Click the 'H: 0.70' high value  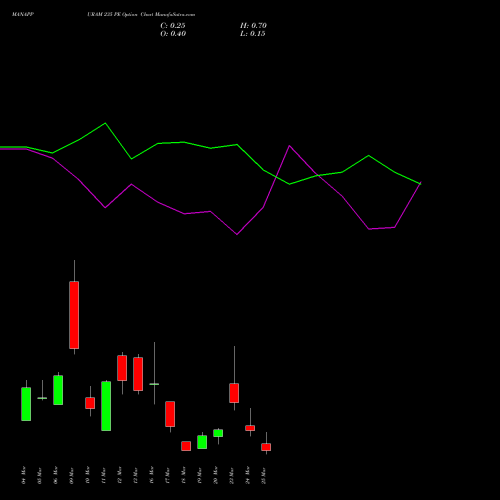[253, 26]
